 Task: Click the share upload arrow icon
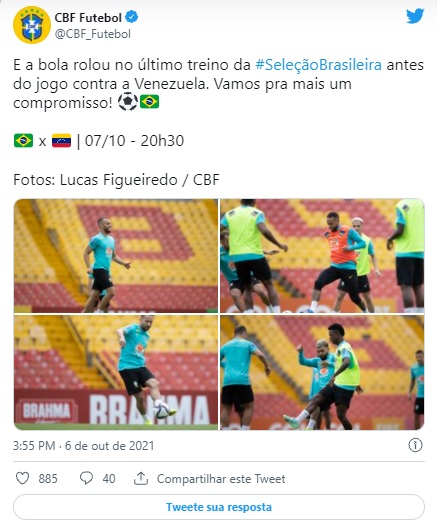[141, 478]
